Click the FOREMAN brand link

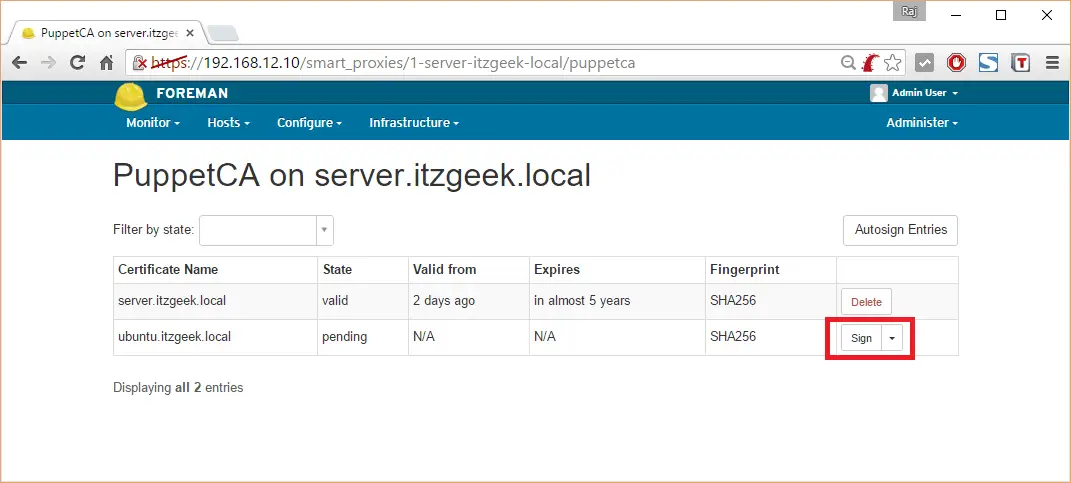(192, 94)
